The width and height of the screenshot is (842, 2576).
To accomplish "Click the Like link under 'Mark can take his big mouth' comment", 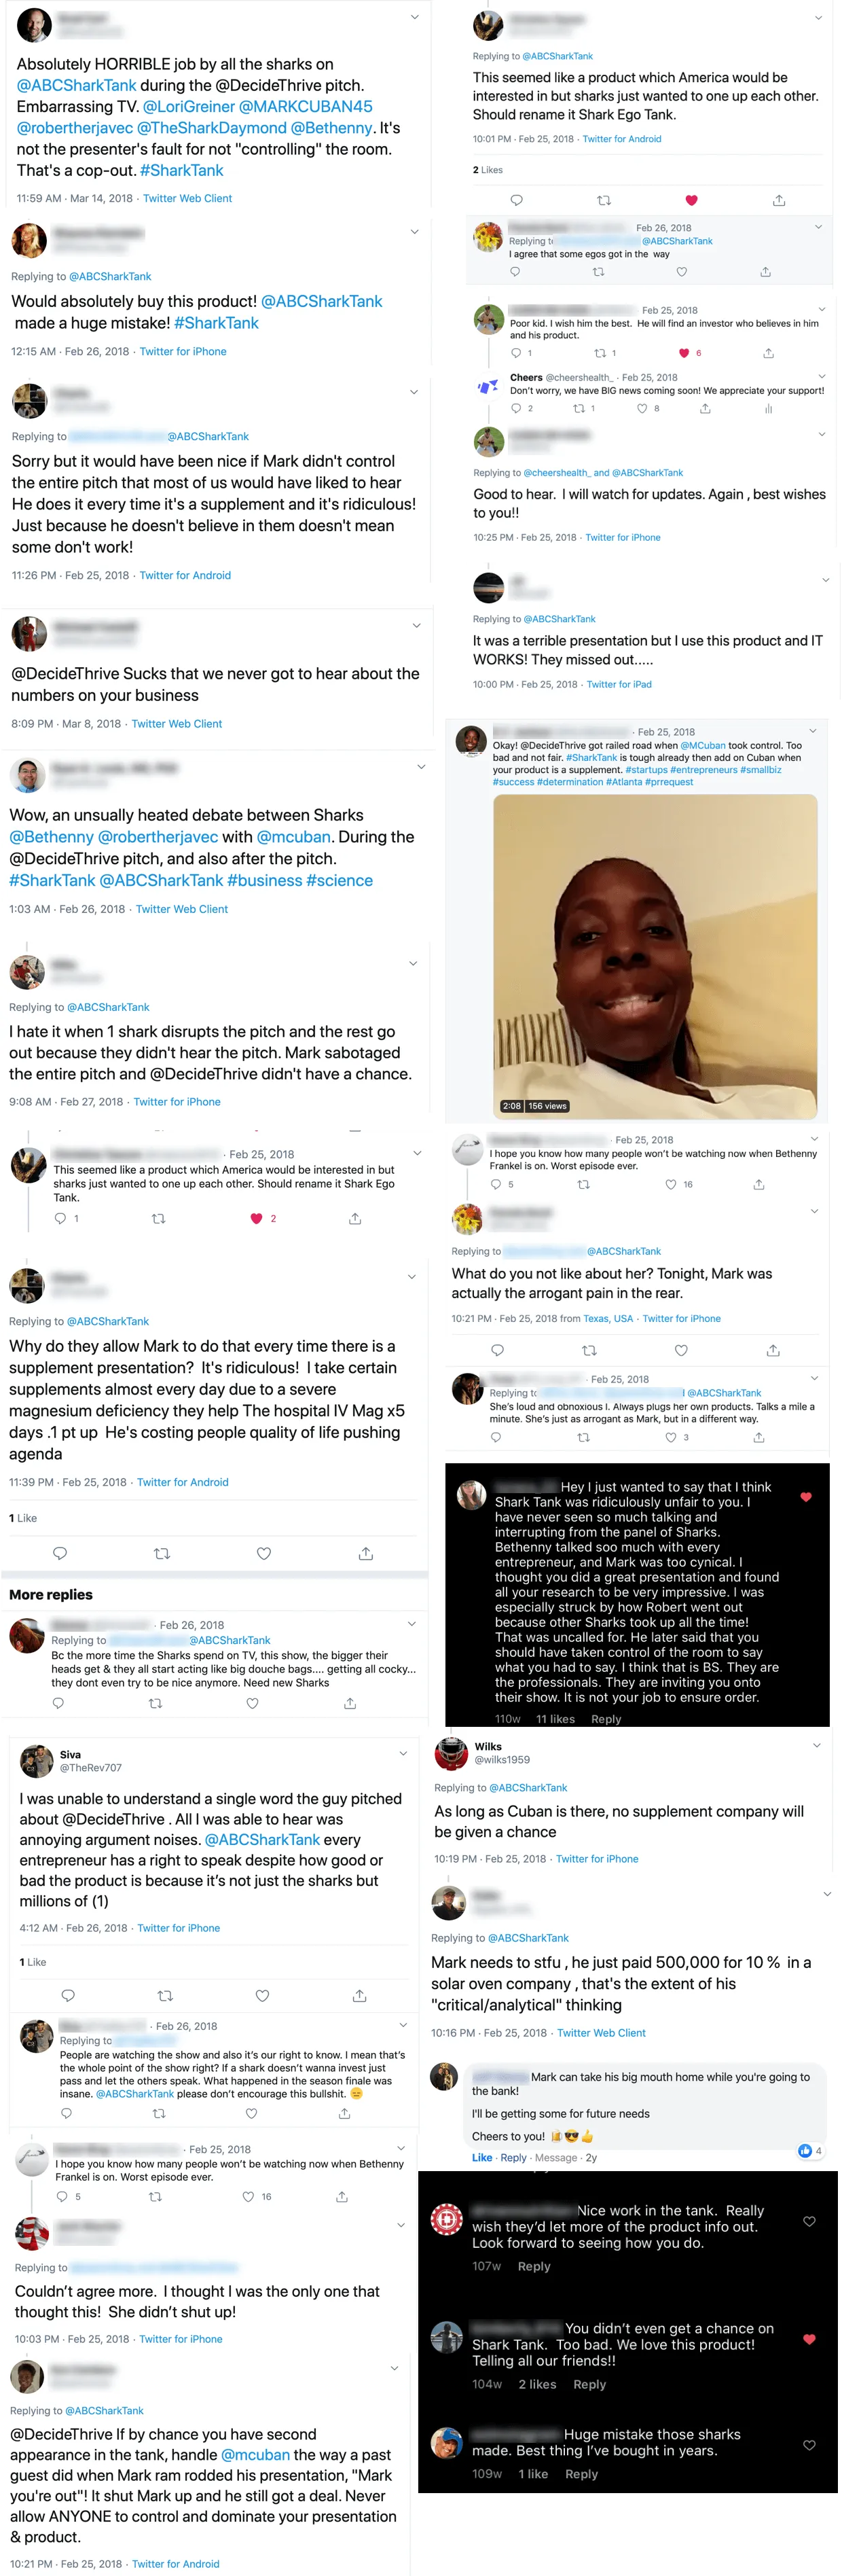I will tap(482, 2157).
